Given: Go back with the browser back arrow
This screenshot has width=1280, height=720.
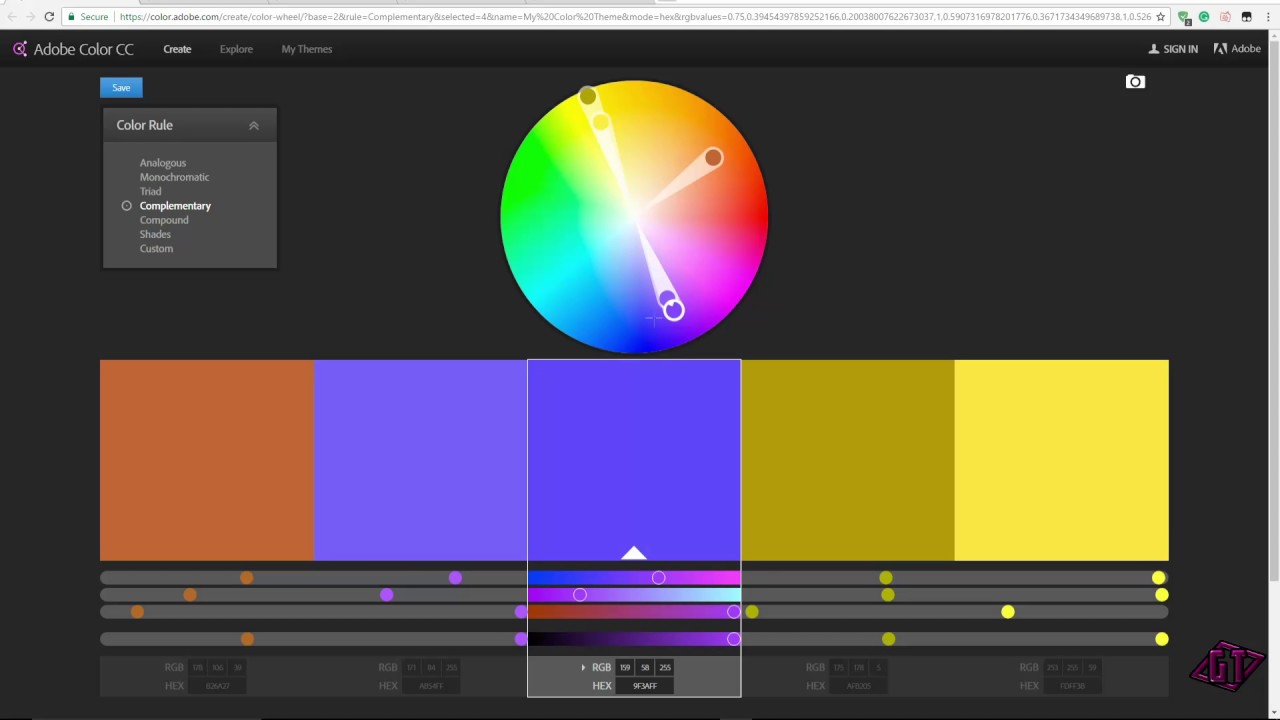Looking at the screenshot, I should [10, 17].
